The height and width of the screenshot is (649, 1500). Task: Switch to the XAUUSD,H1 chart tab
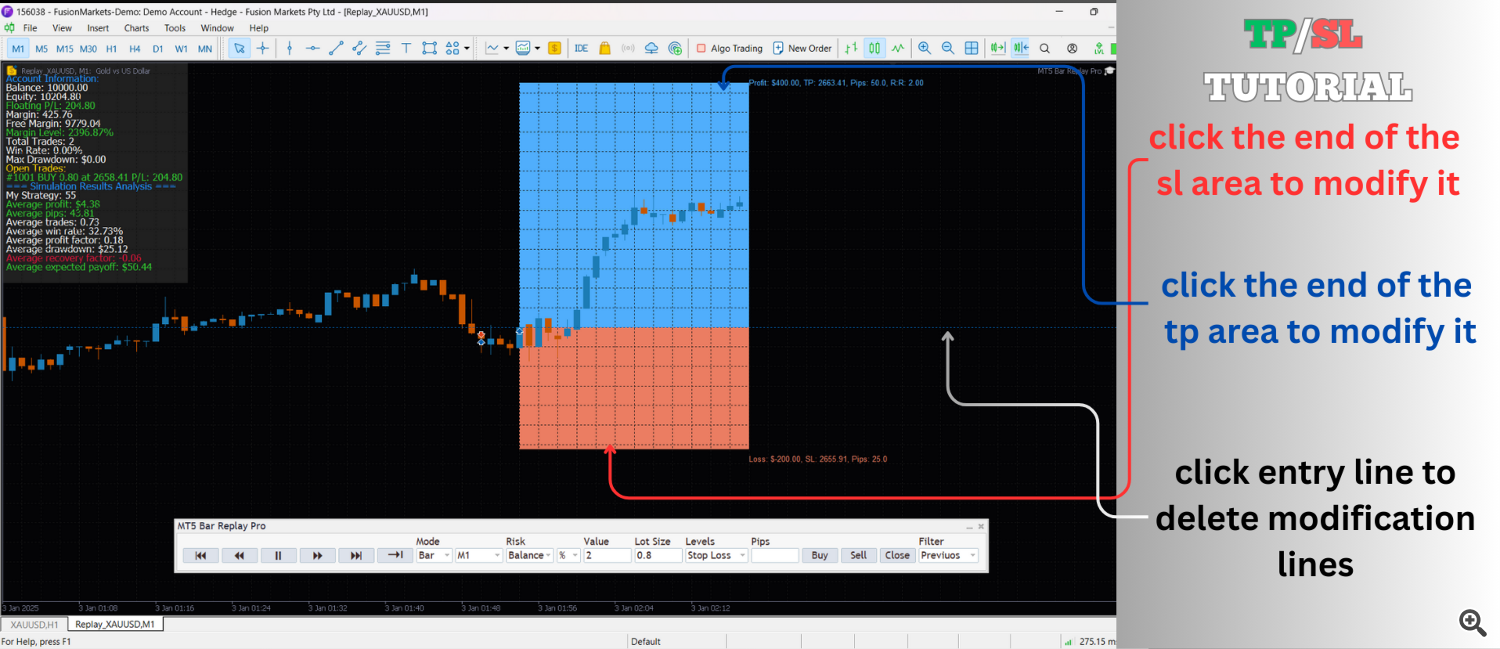pyautogui.click(x=34, y=624)
